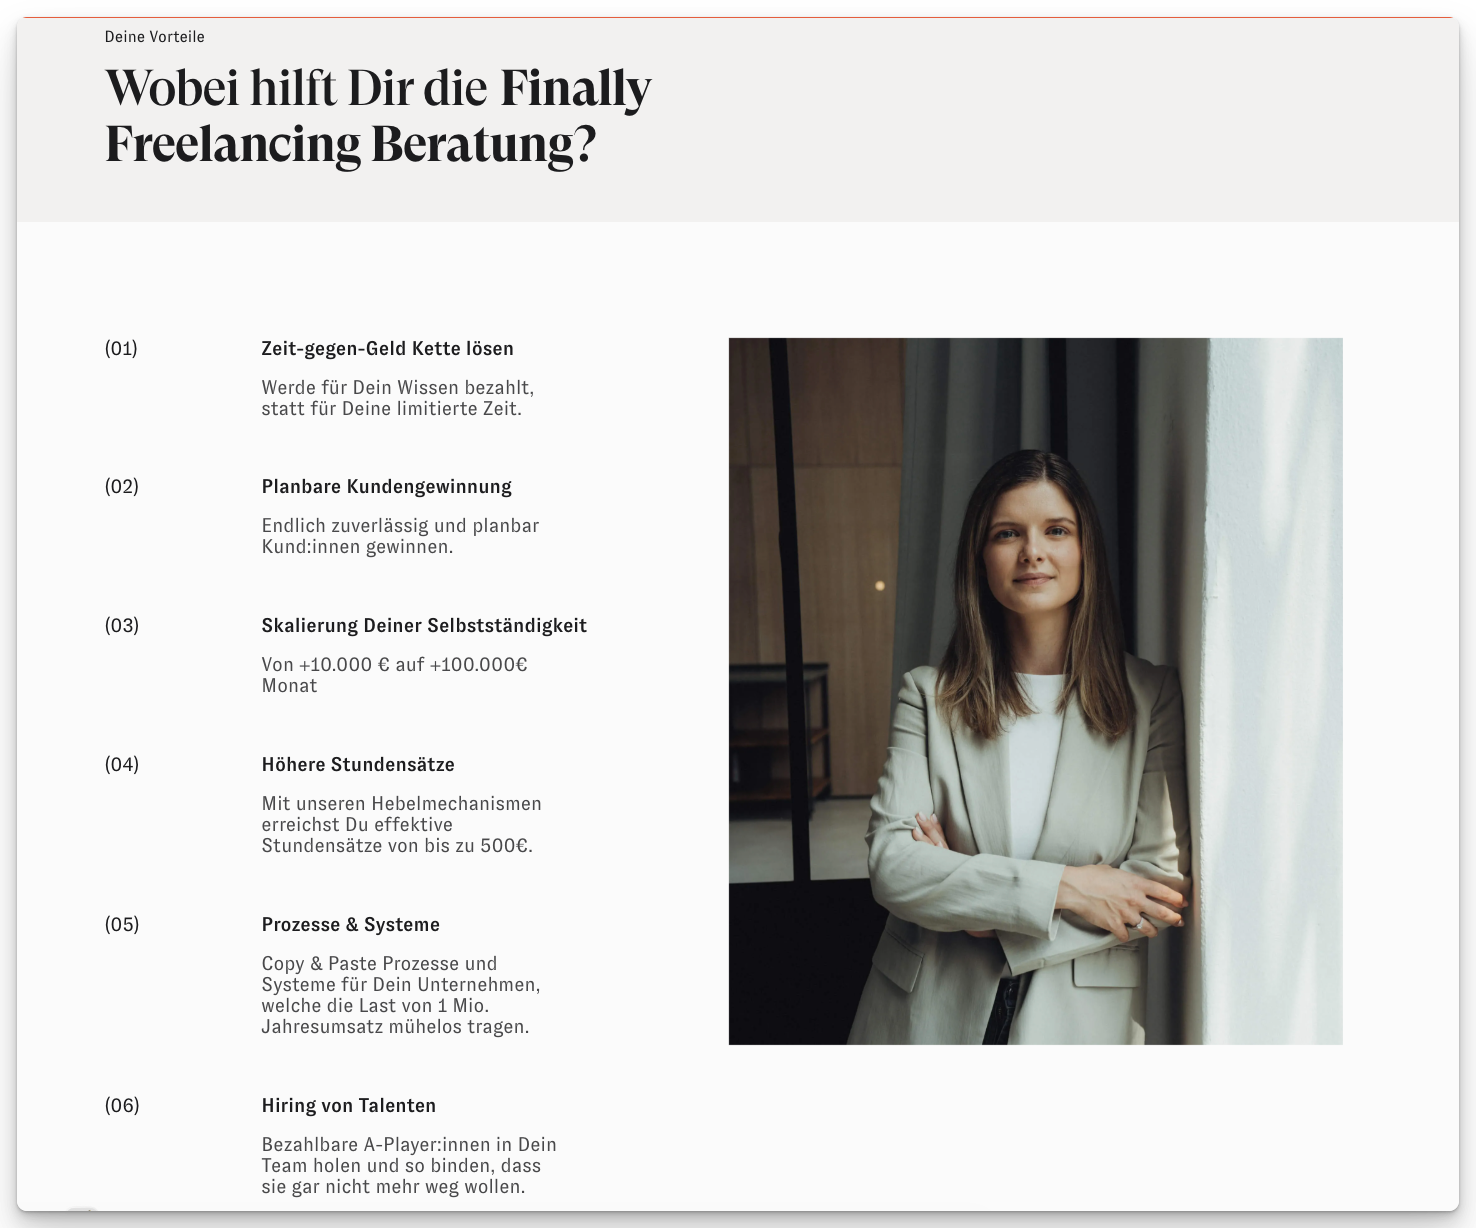Select the 'Planbare Kundengewinnung' heading
This screenshot has width=1476, height=1228.
(386, 487)
